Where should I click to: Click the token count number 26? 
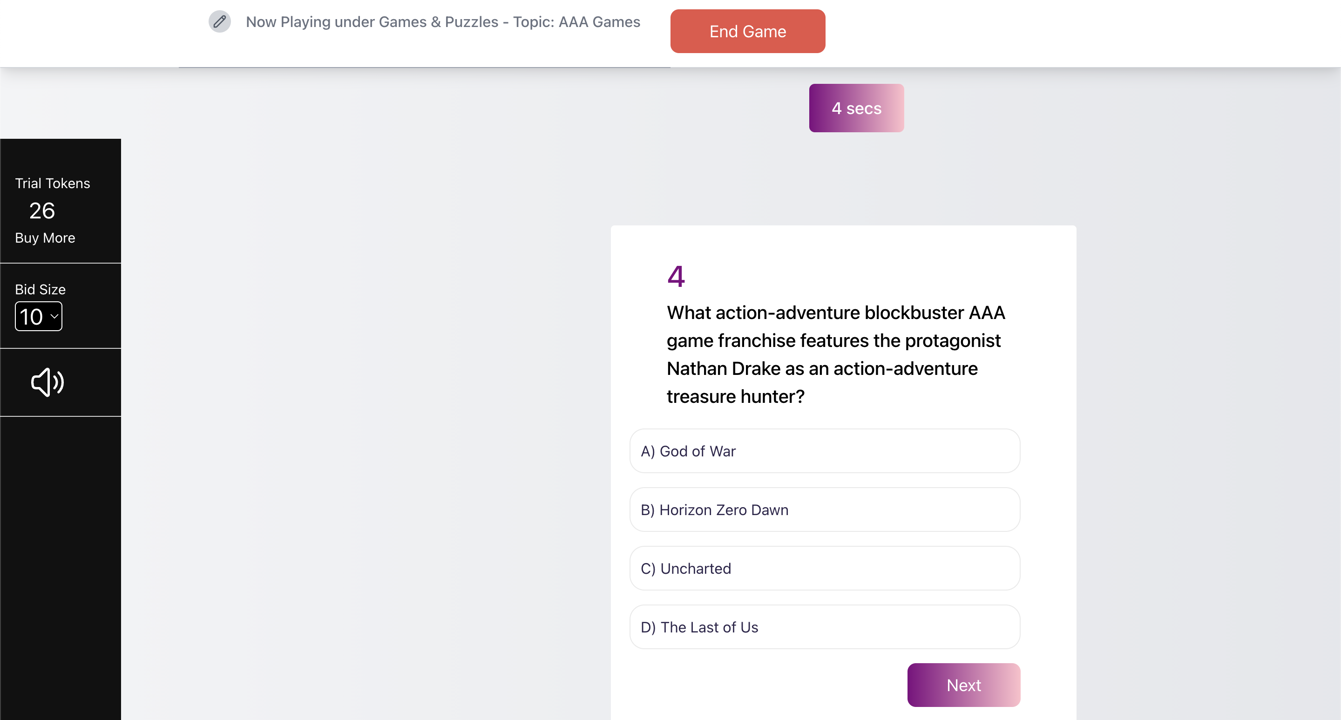(x=42, y=211)
